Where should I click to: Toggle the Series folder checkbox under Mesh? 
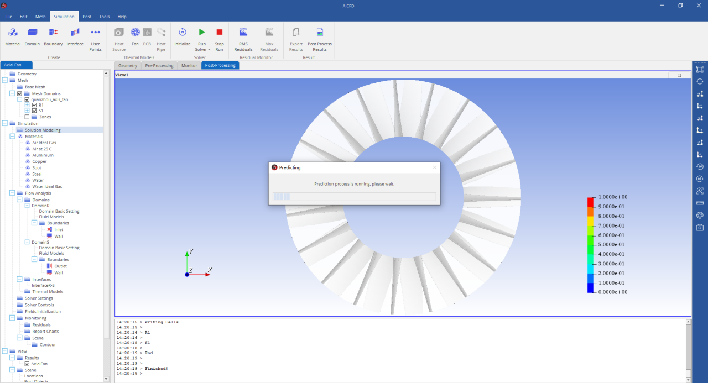tap(27, 117)
